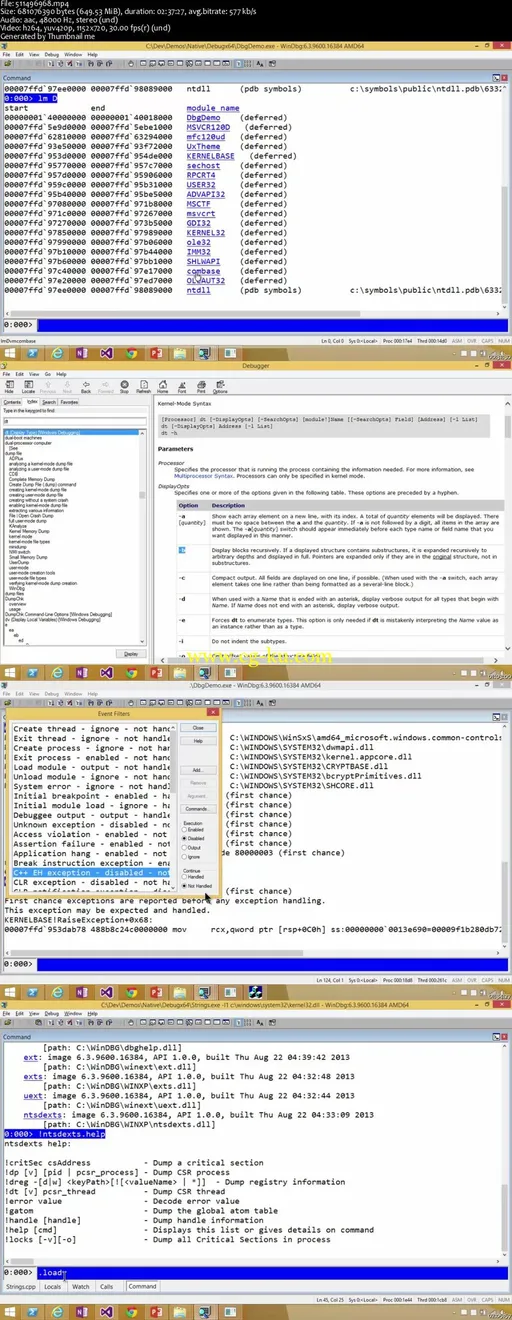Open Watch tab in bottom WinDbg
512x1320 pixels.
82,1286
